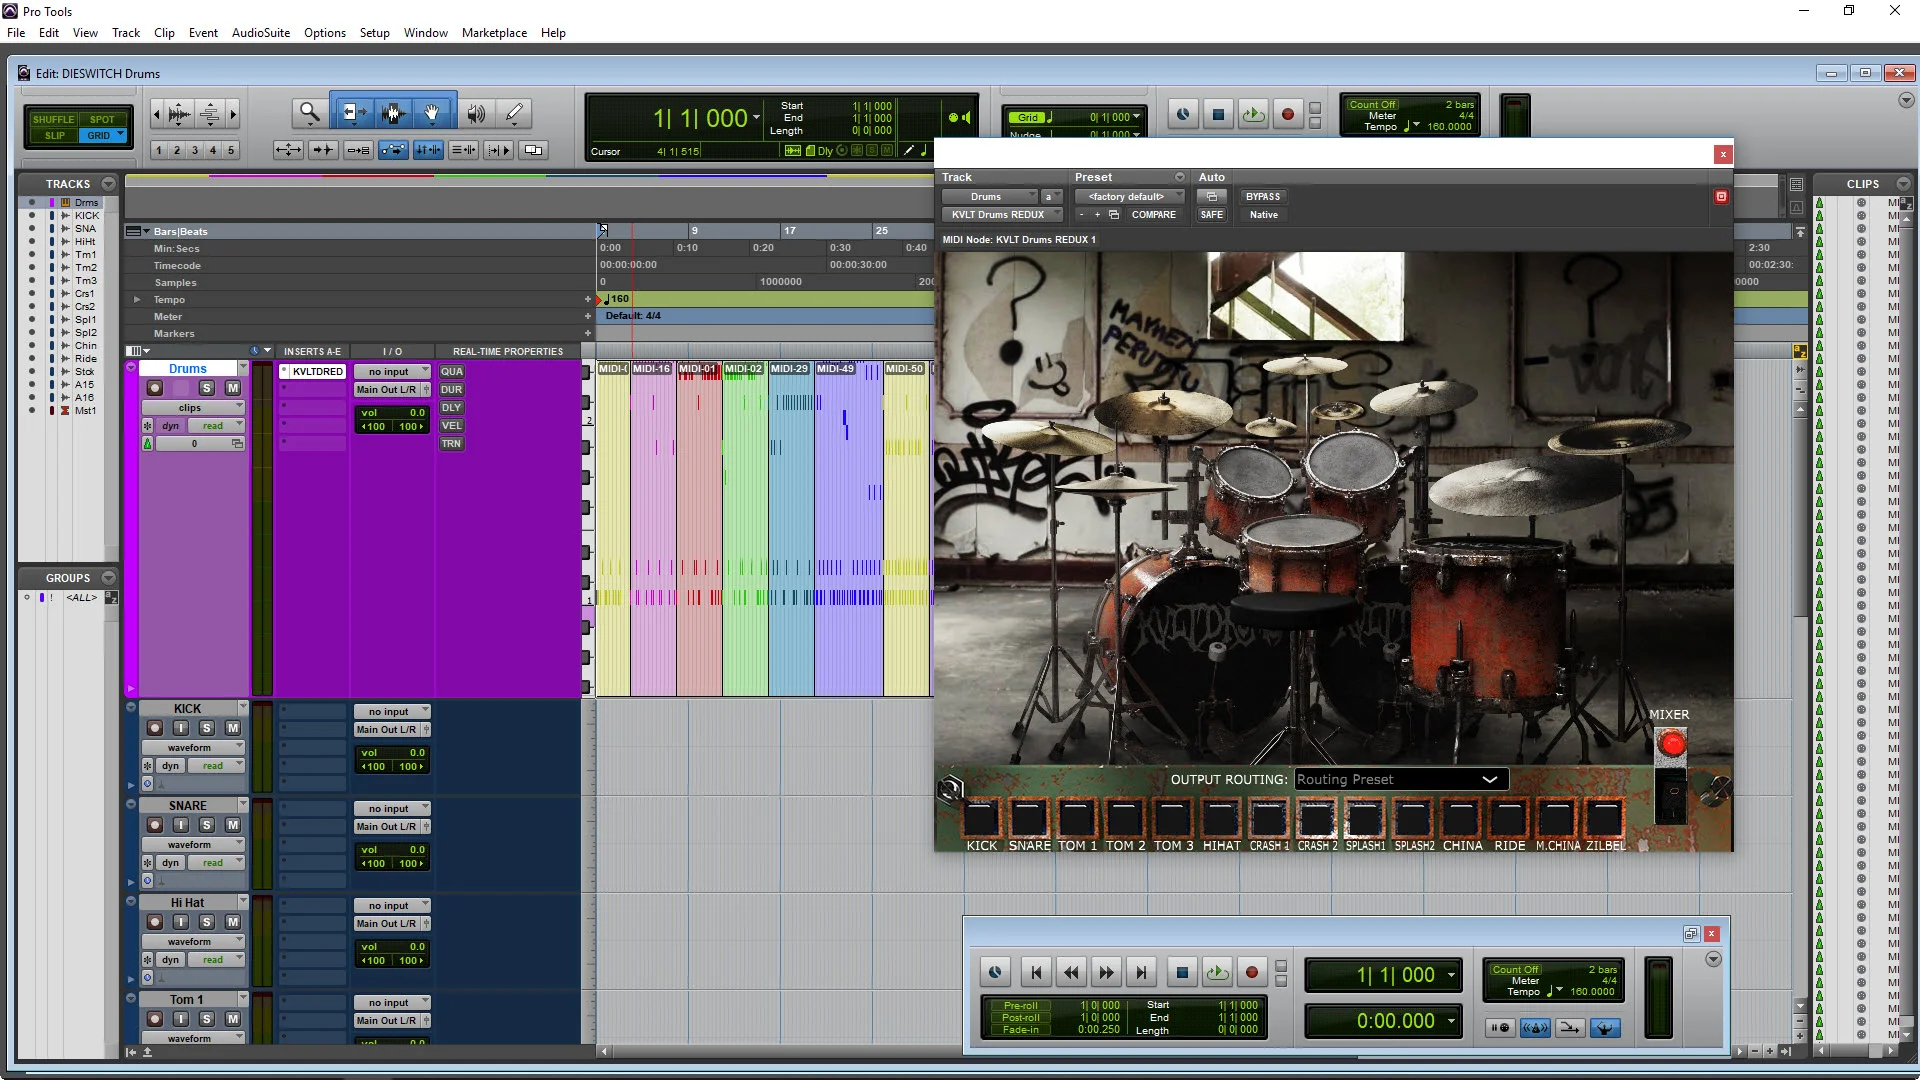1920x1080 pixels.
Task: Click the settings copy icon beside COMPARE
Action: 1114,215
